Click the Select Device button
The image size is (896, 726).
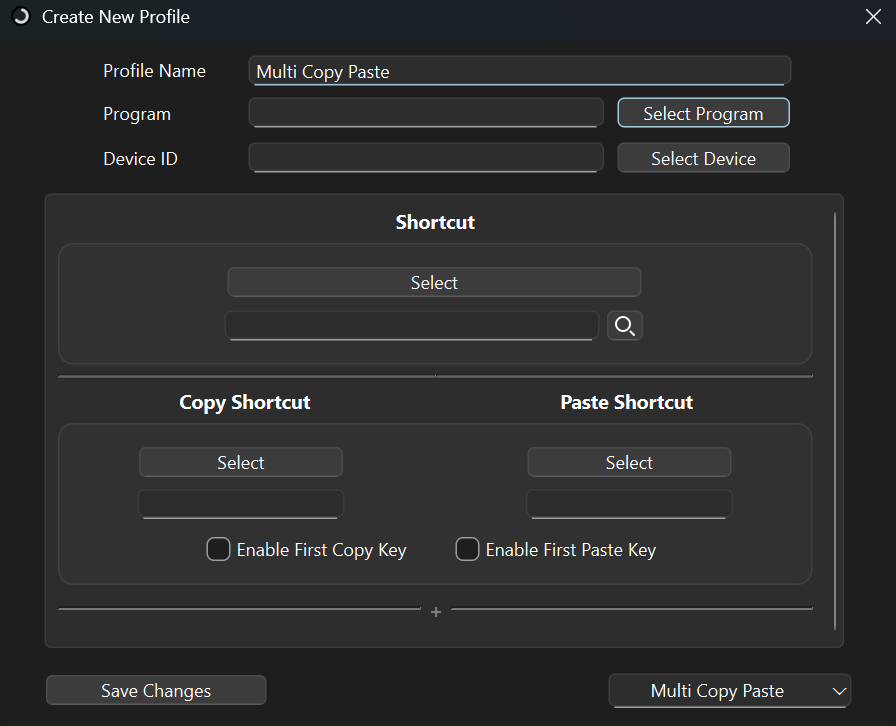click(x=703, y=158)
